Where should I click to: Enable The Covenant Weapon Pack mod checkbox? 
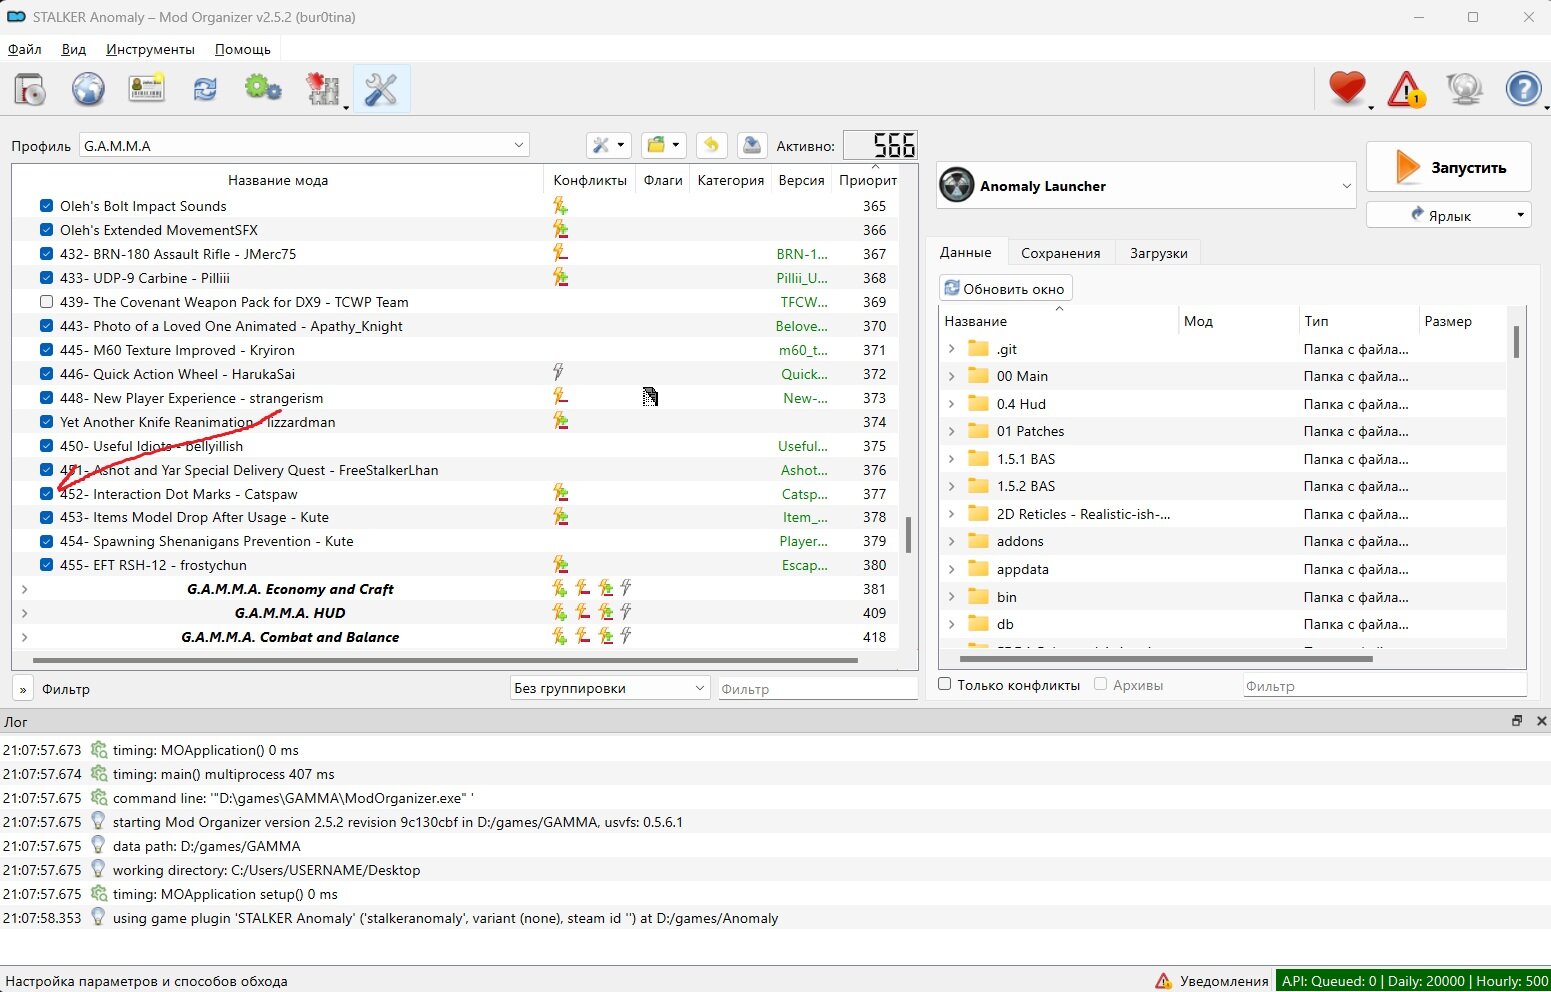pos(46,302)
